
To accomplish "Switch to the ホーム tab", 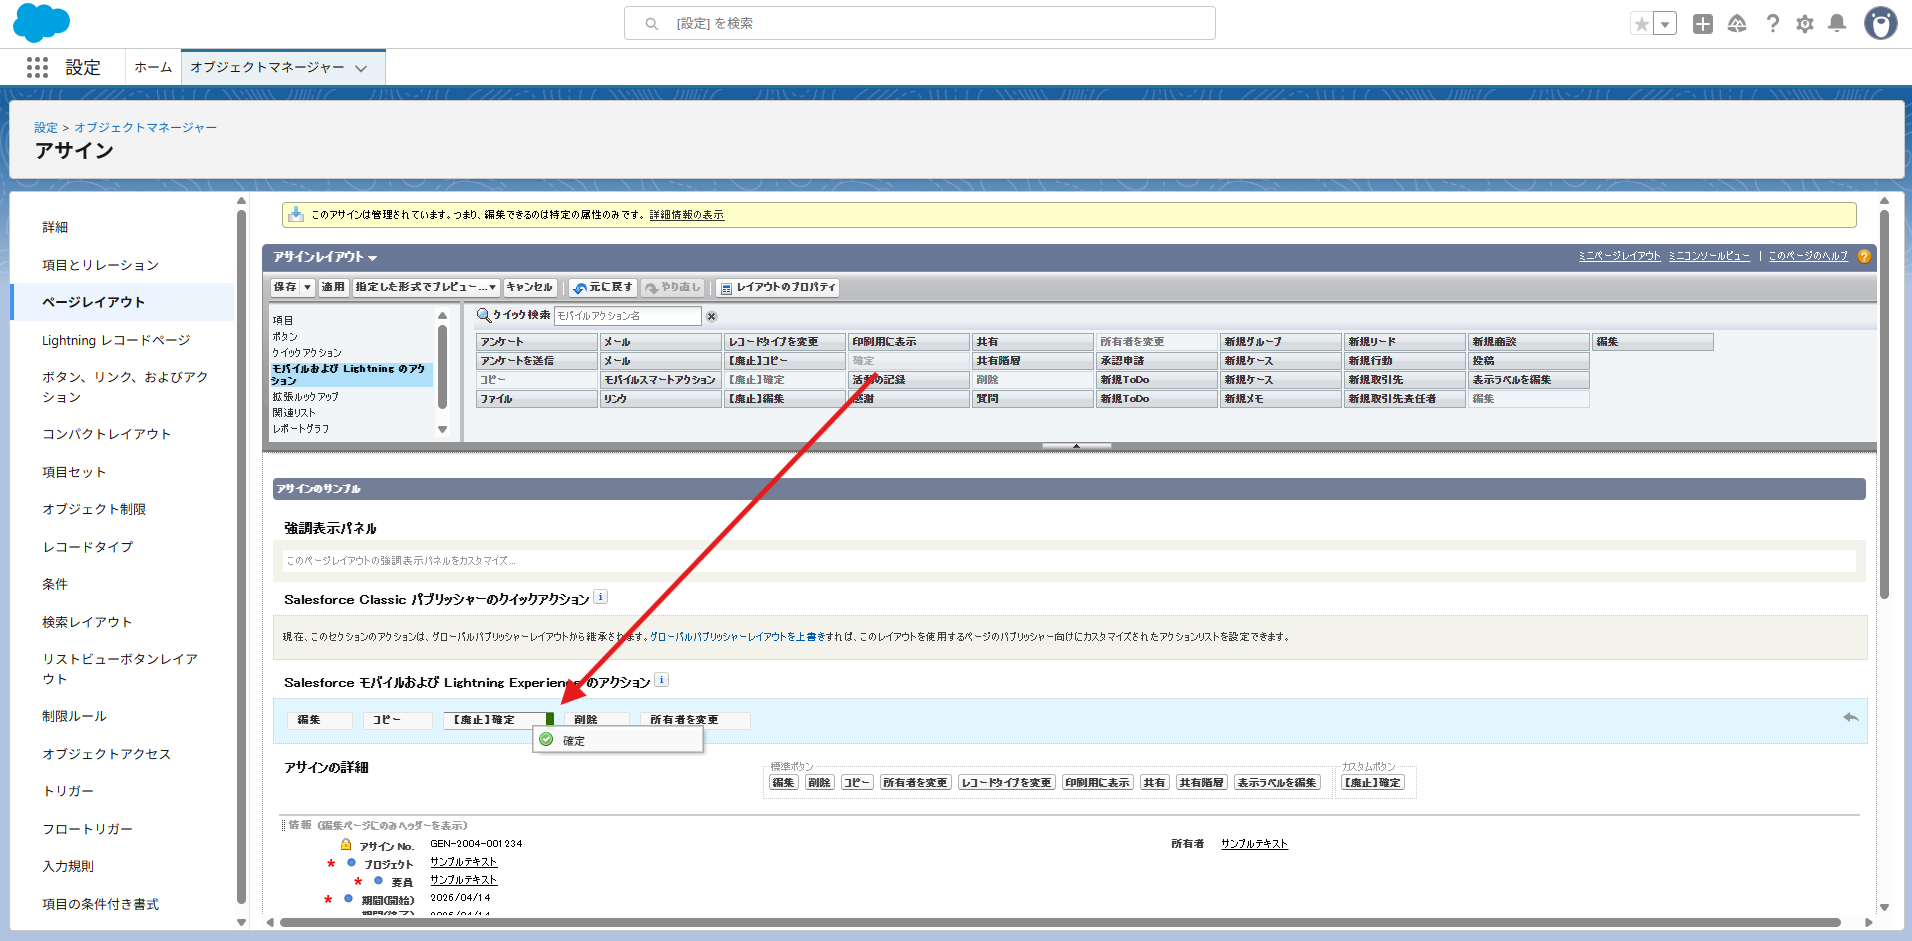I will point(153,67).
